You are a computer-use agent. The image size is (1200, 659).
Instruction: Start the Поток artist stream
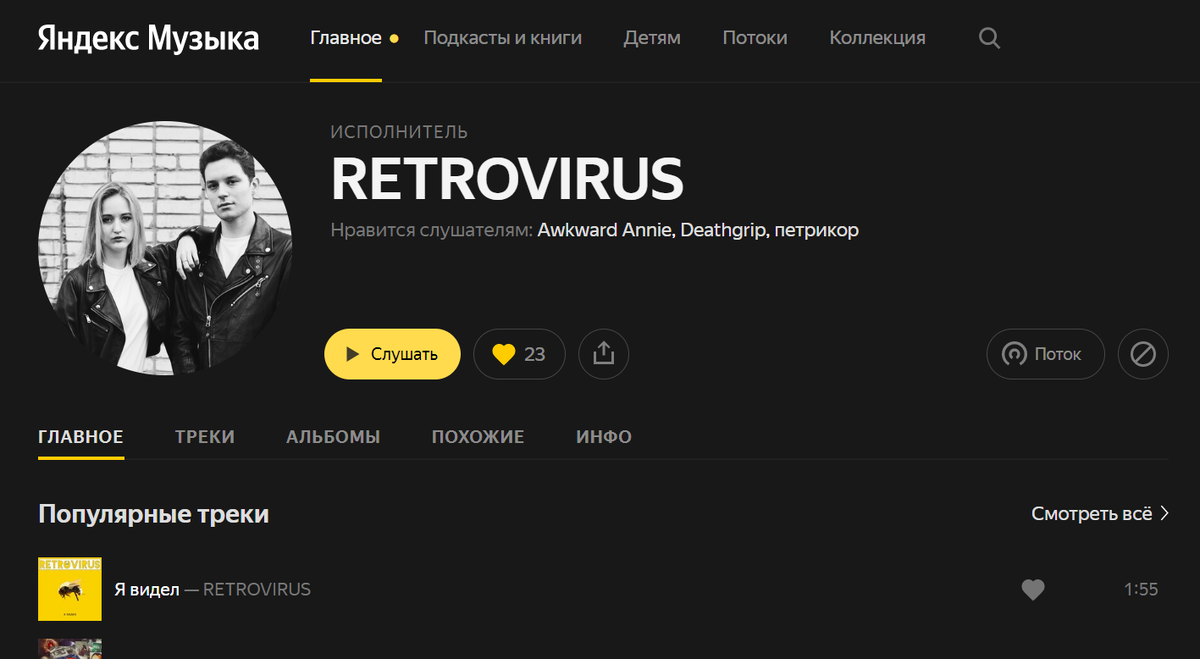coord(1045,354)
